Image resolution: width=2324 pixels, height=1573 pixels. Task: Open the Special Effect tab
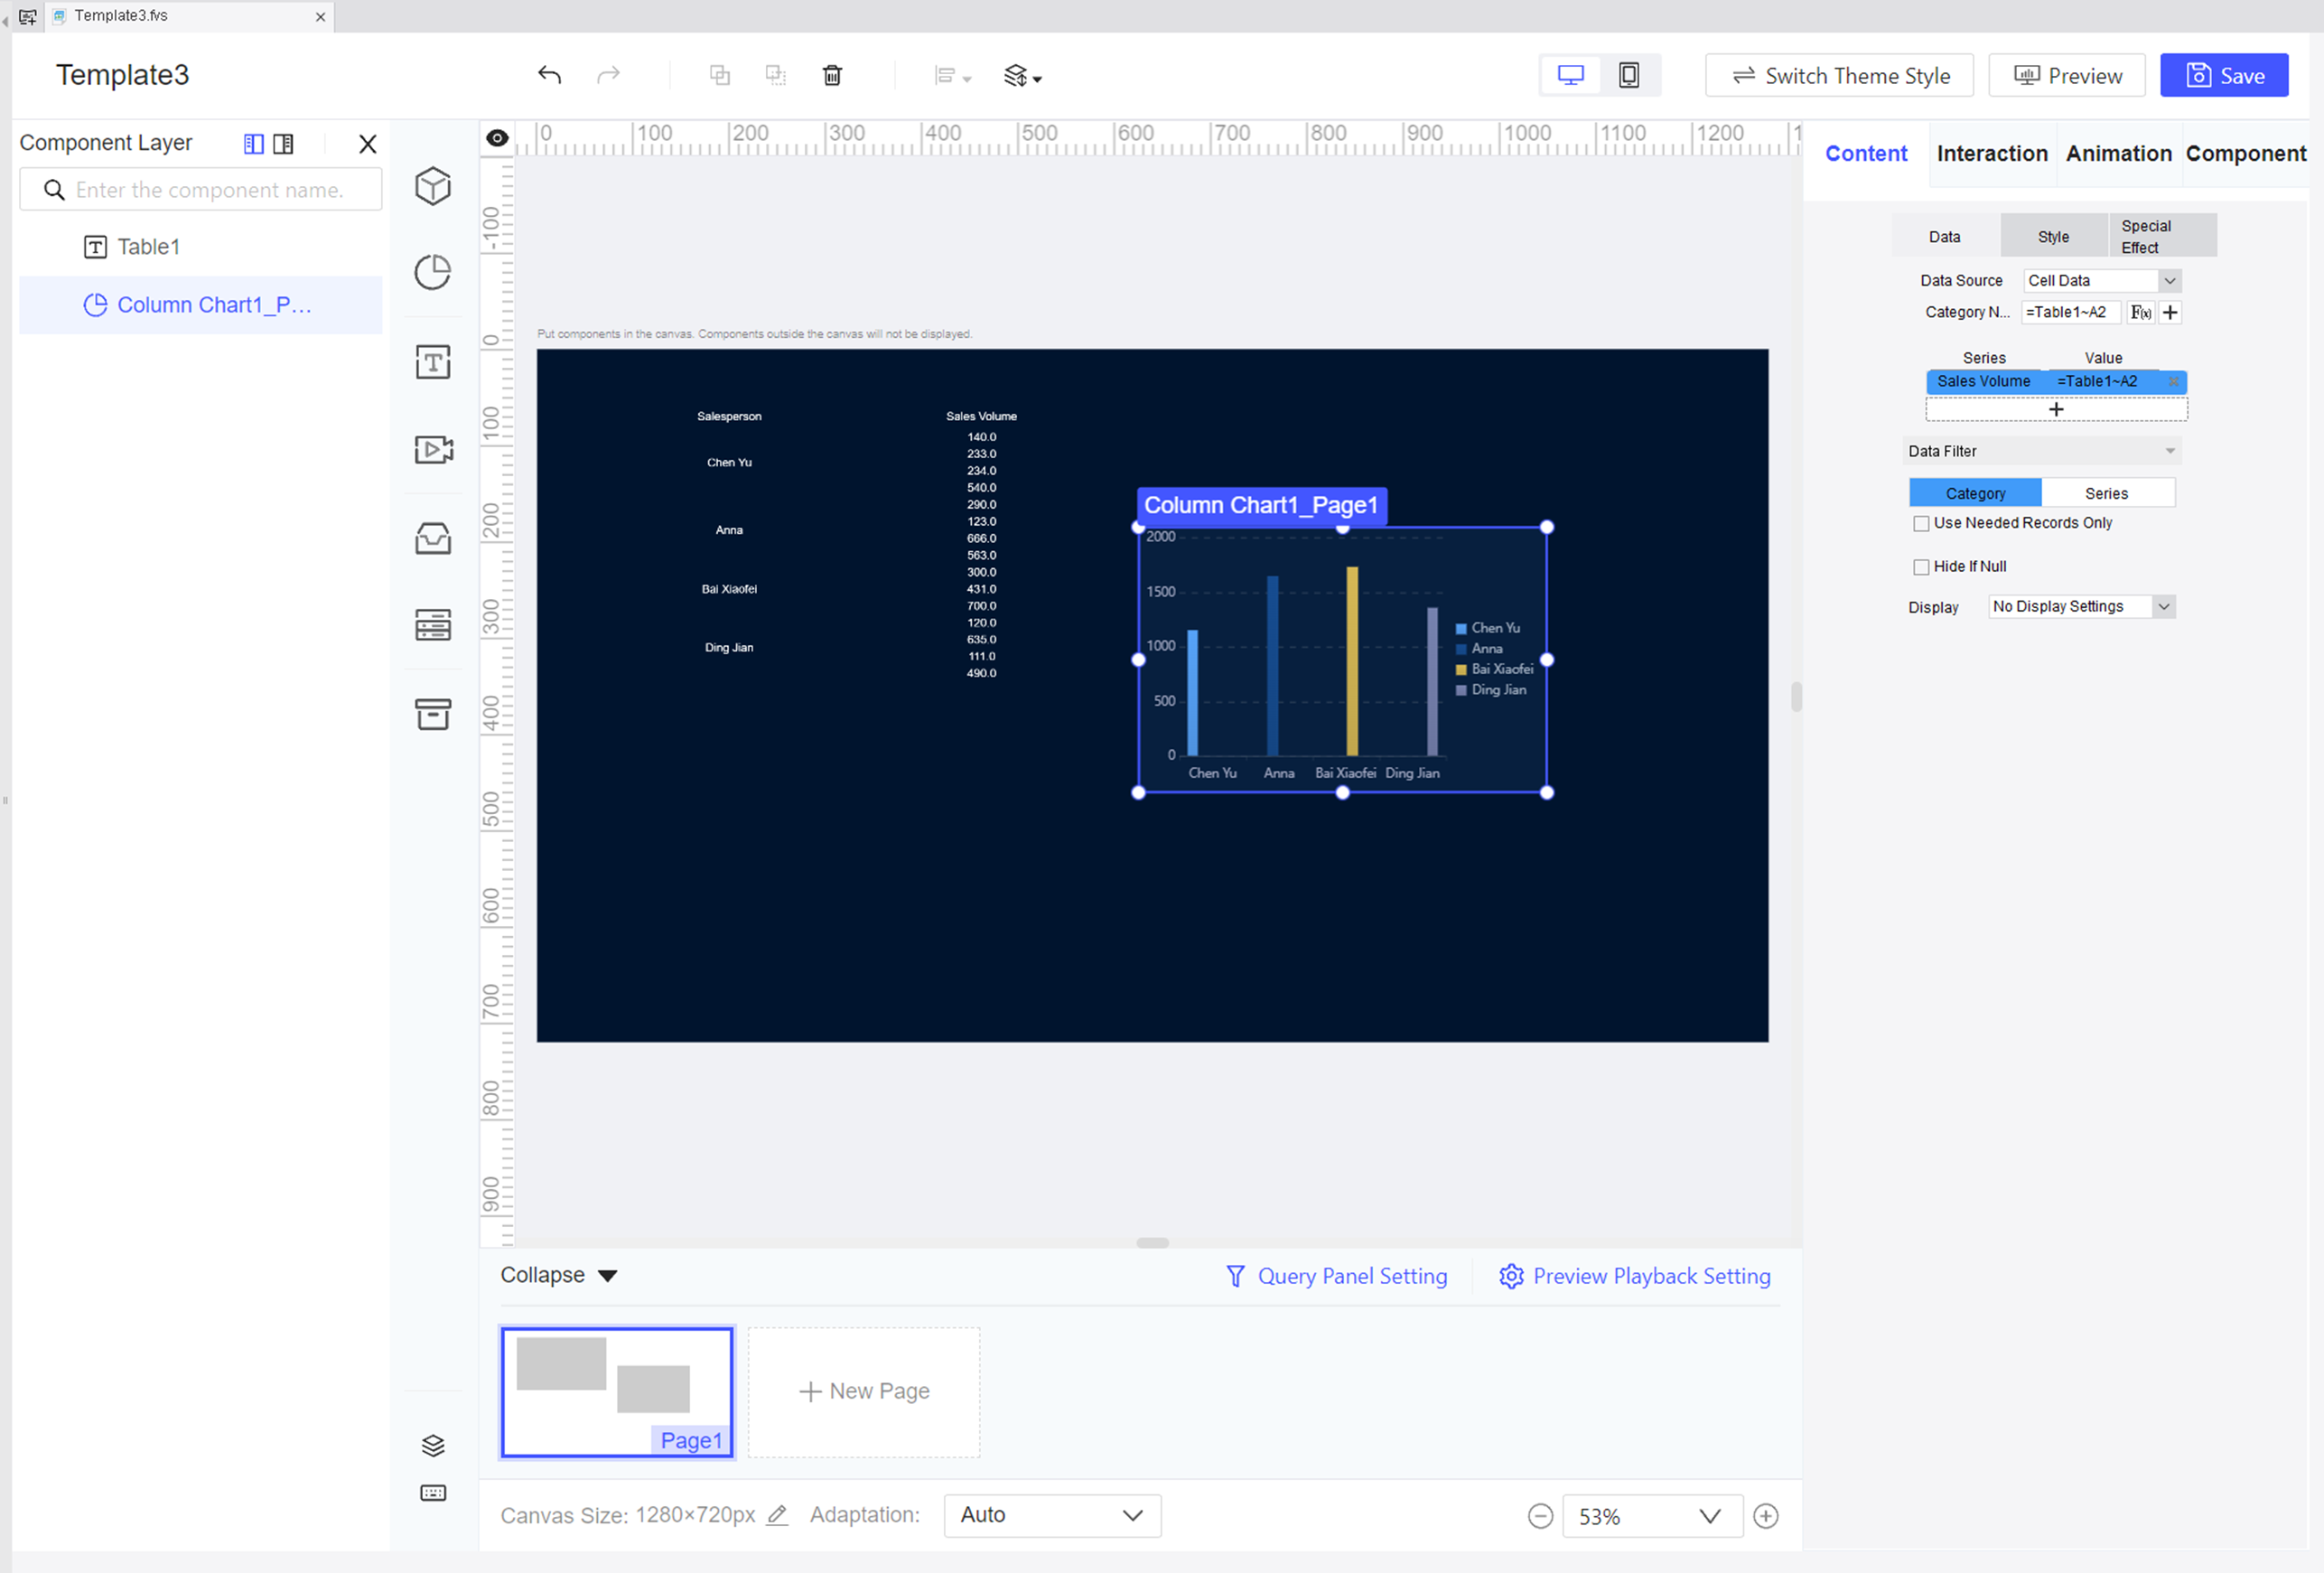pyautogui.click(x=2146, y=235)
